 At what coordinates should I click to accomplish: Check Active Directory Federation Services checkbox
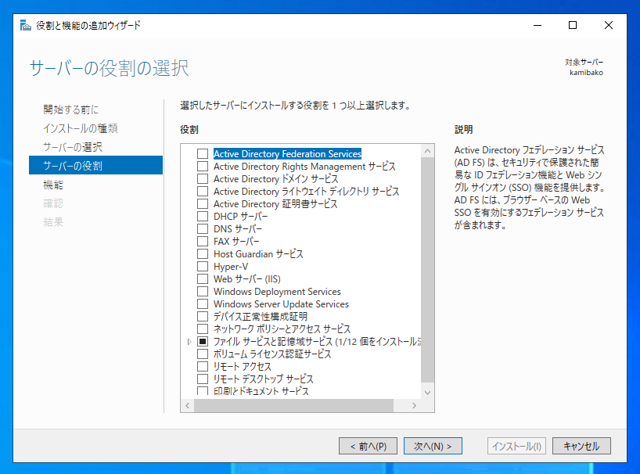(202, 154)
